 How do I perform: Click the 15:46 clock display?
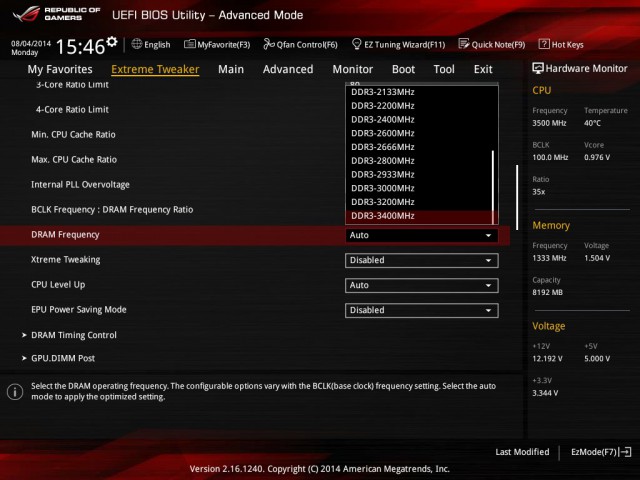tap(80, 46)
